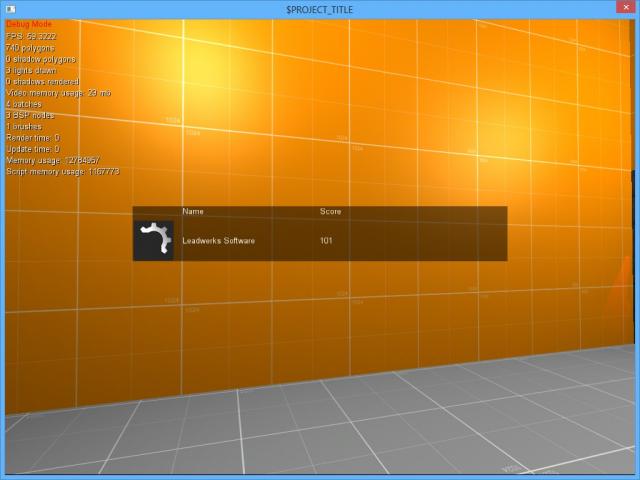Screen dimensions: 640x480
Task: Click the 'Video memory usage' stat line
Action: 58,93
